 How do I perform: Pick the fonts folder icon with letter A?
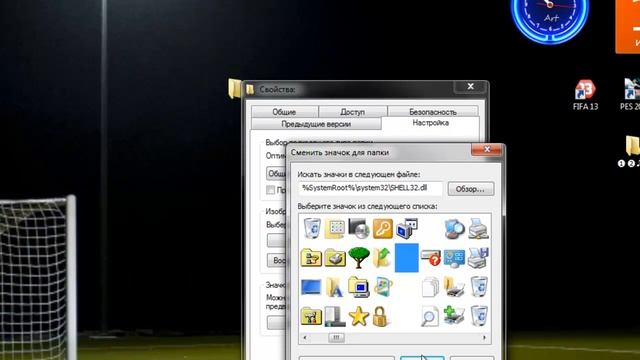(x=335, y=287)
